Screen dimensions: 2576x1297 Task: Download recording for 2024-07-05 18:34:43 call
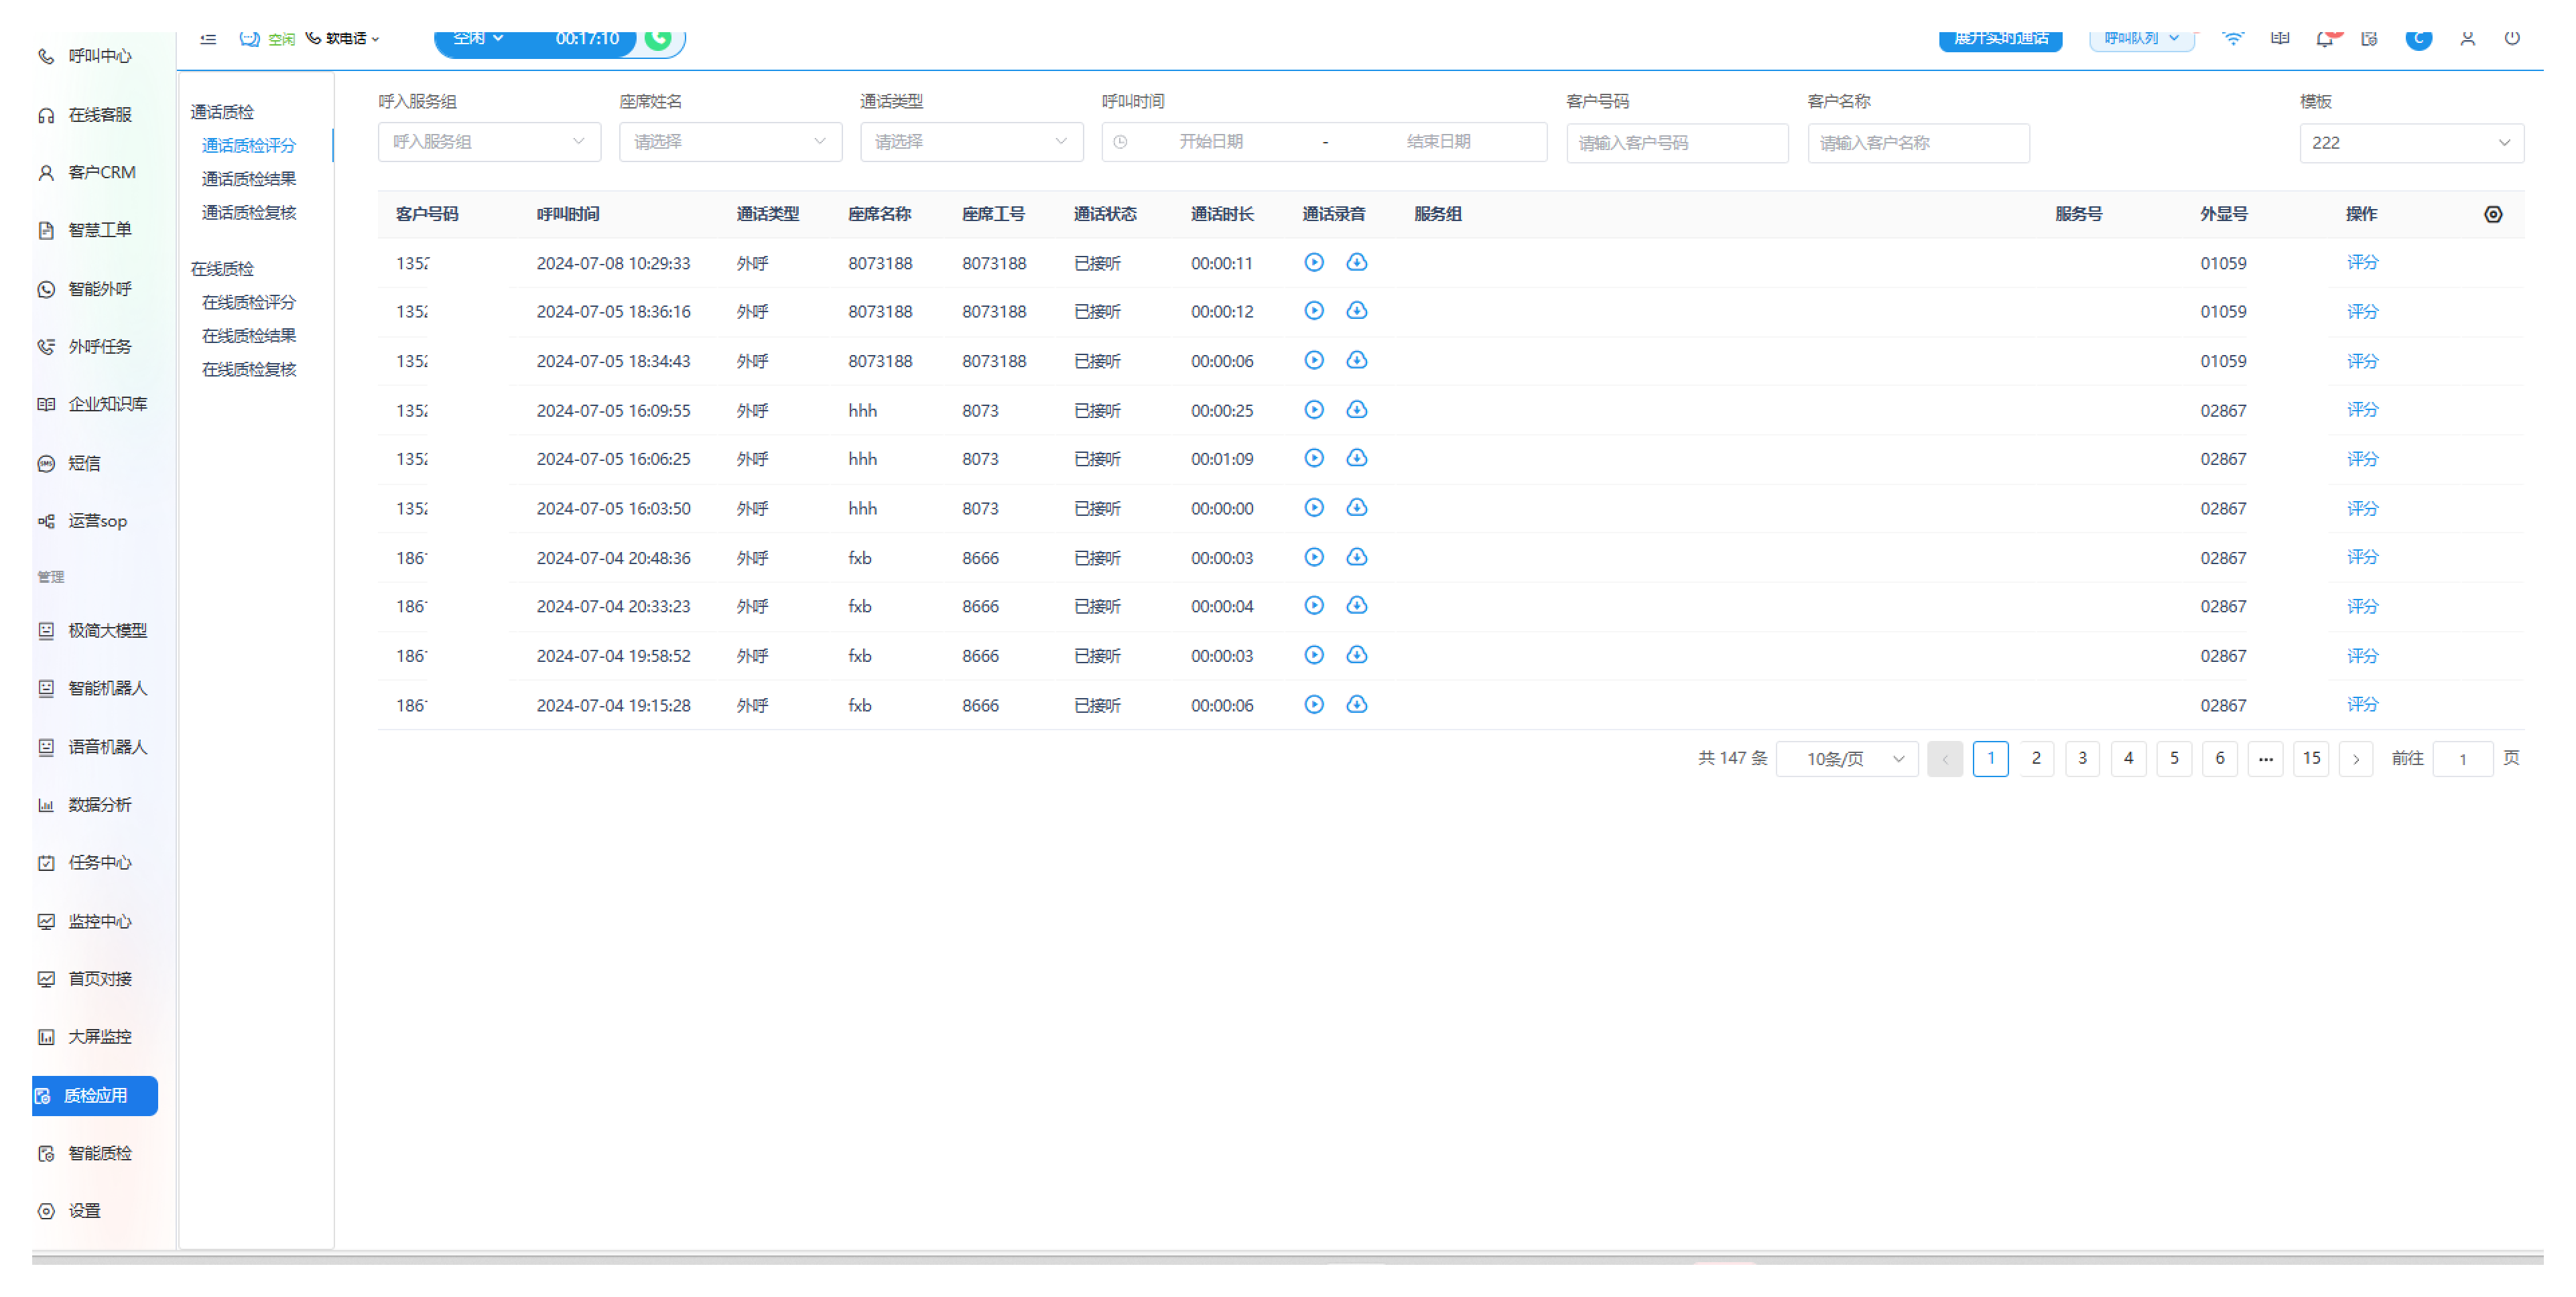tap(1357, 360)
